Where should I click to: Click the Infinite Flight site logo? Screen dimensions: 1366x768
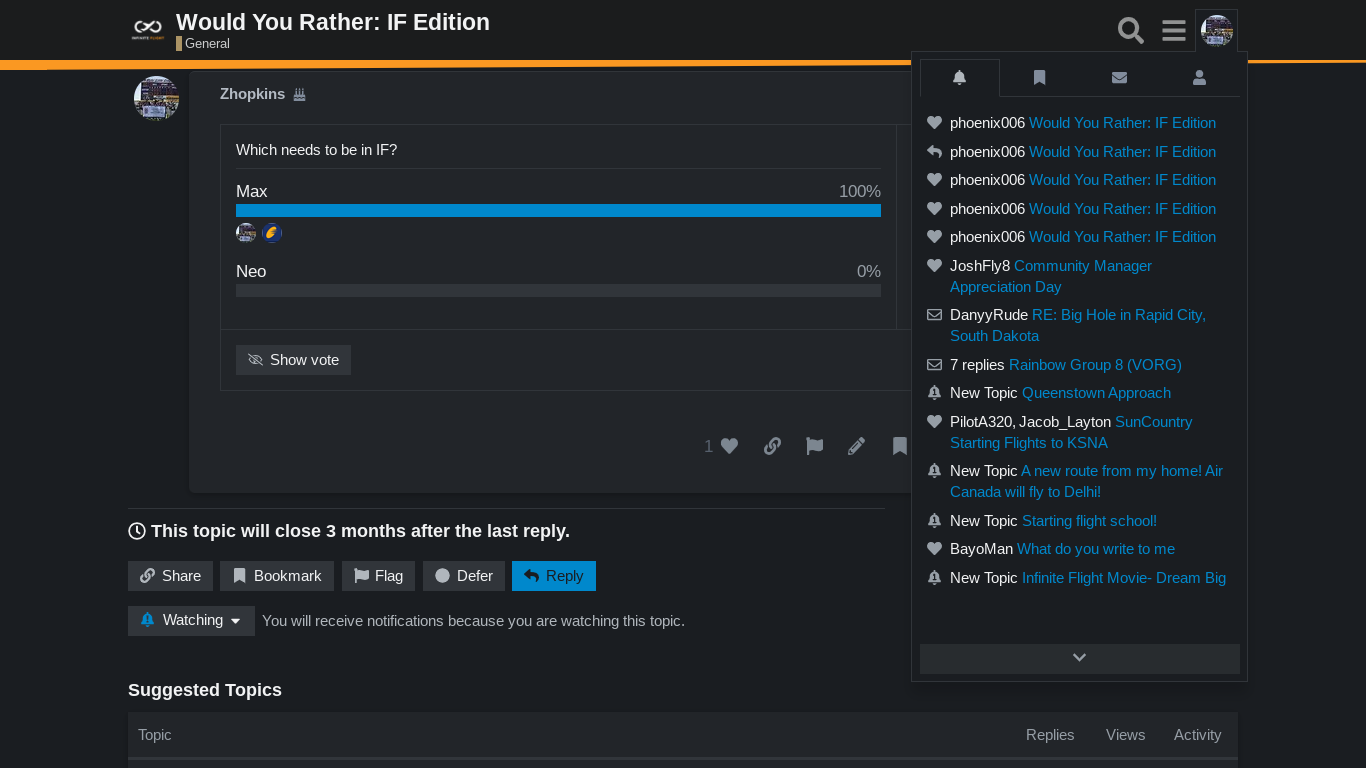coord(147,30)
